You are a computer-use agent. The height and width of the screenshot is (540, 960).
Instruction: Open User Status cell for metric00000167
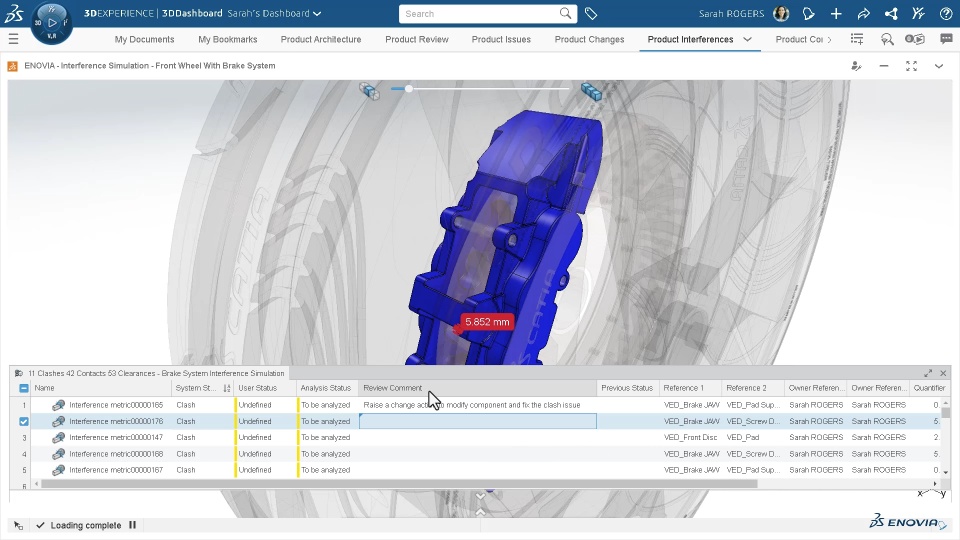(x=264, y=470)
